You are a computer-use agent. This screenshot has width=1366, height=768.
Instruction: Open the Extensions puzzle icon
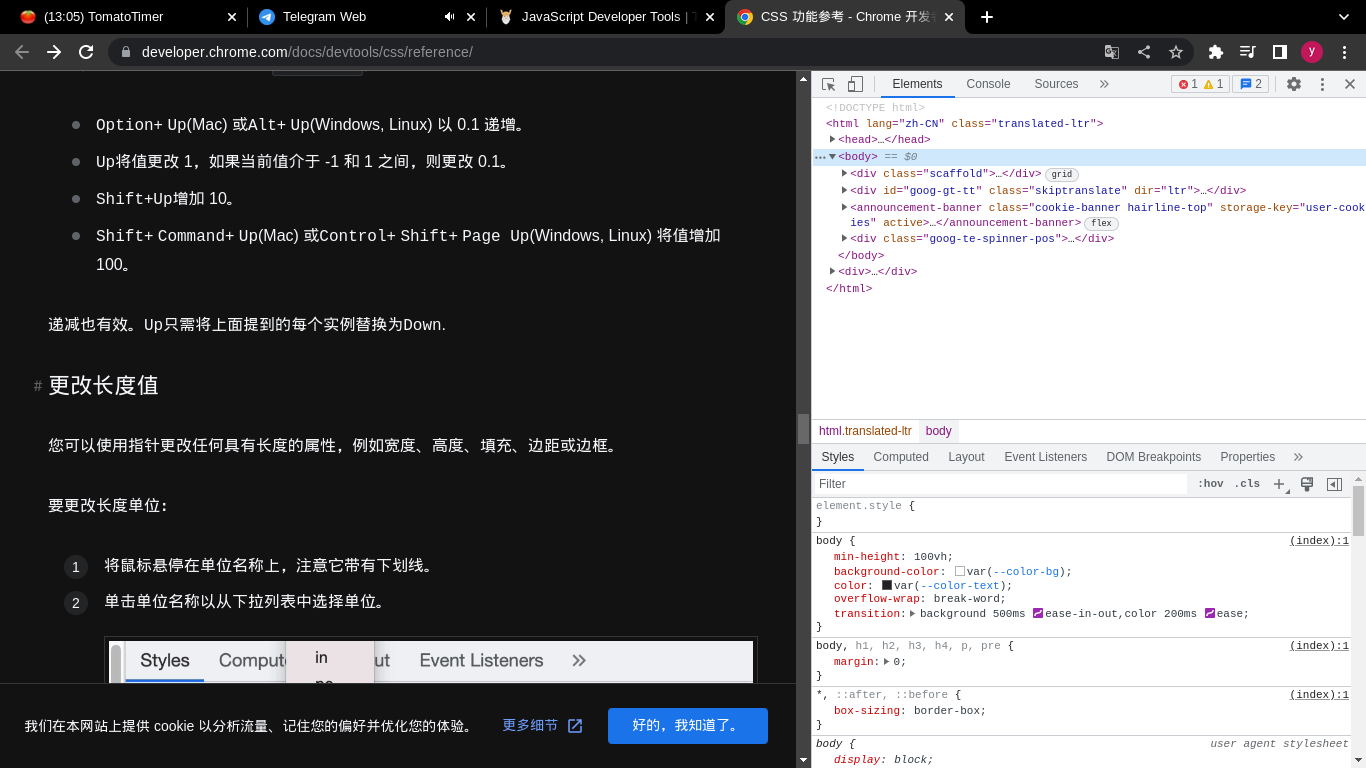(x=1216, y=52)
